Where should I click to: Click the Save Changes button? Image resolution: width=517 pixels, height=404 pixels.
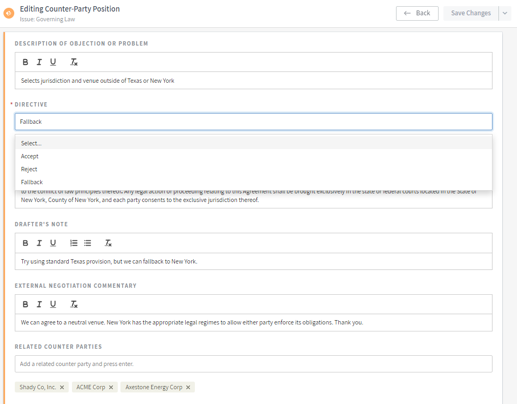471,13
